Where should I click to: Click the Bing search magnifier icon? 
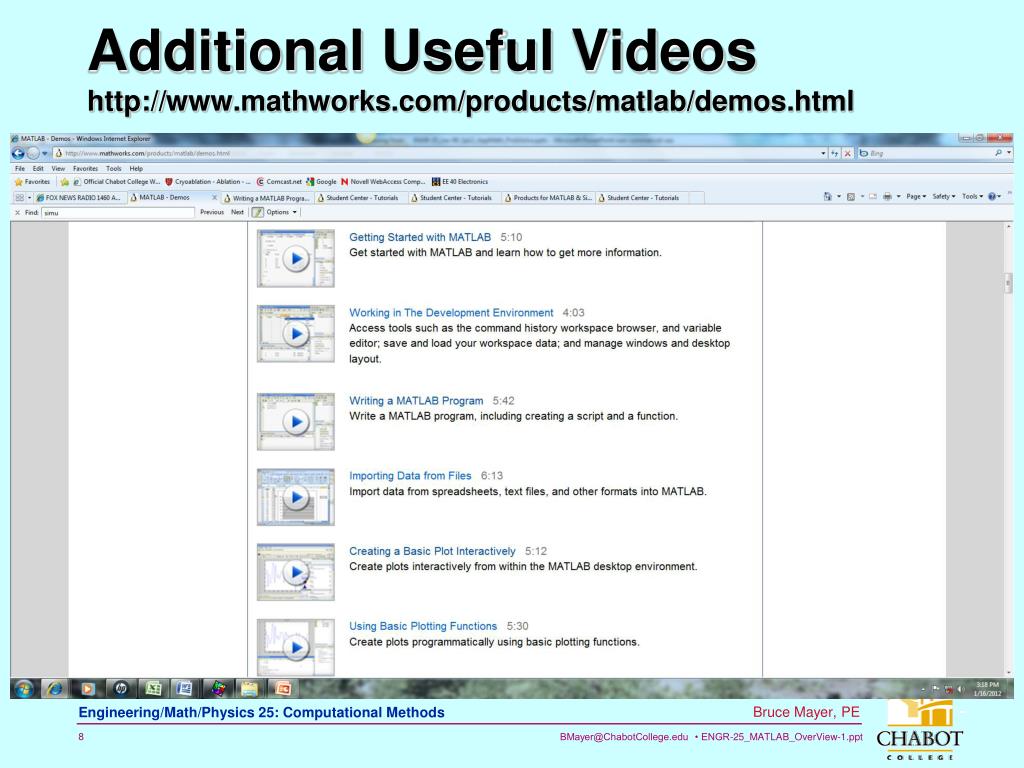point(999,153)
